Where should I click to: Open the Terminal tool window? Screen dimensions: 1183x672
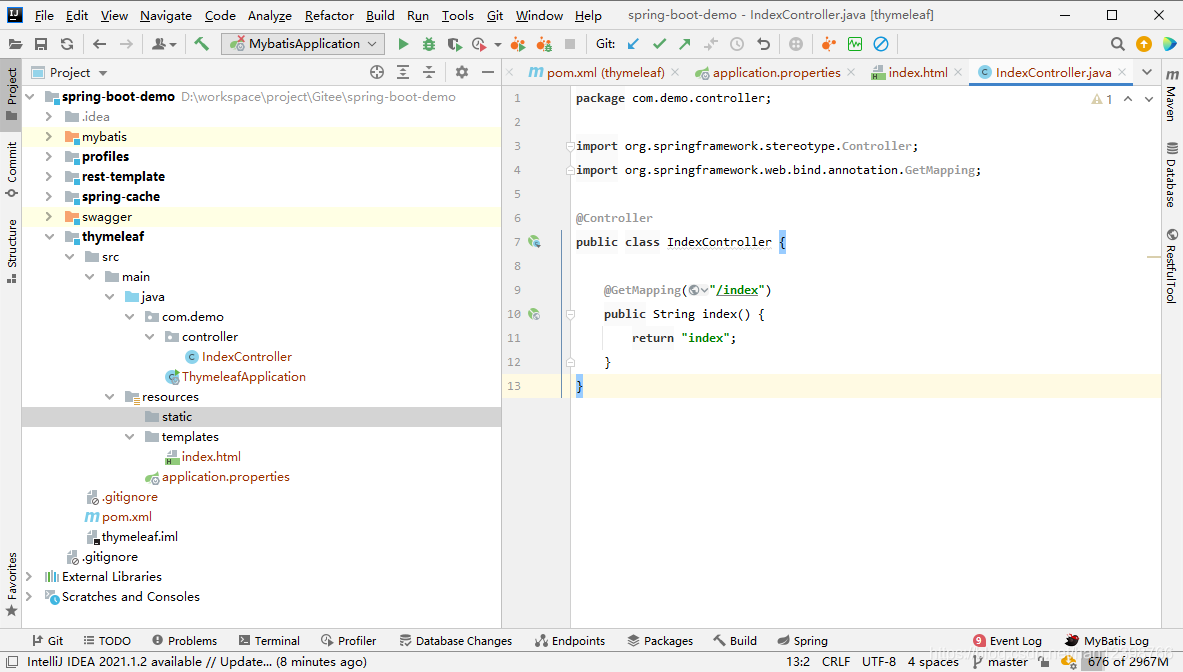pos(269,640)
